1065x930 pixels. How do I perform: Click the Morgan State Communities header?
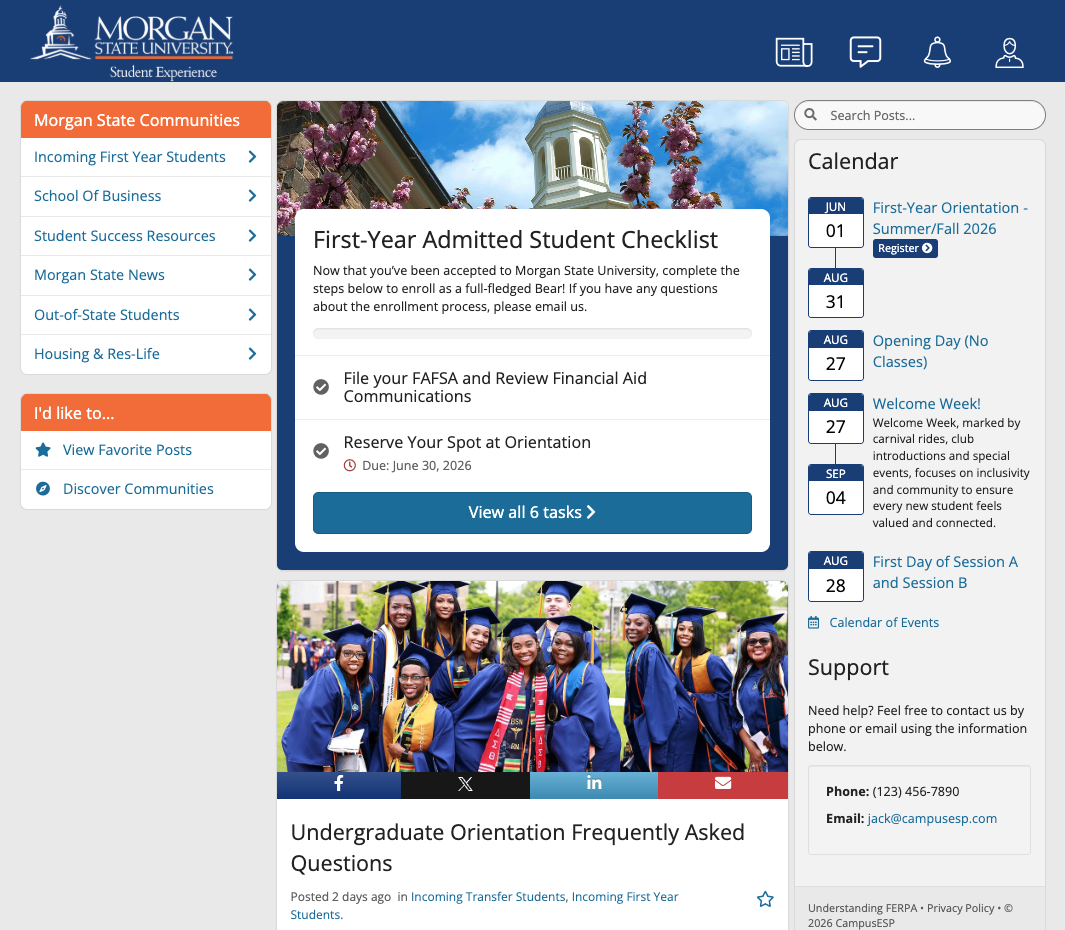tap(146, 120)
